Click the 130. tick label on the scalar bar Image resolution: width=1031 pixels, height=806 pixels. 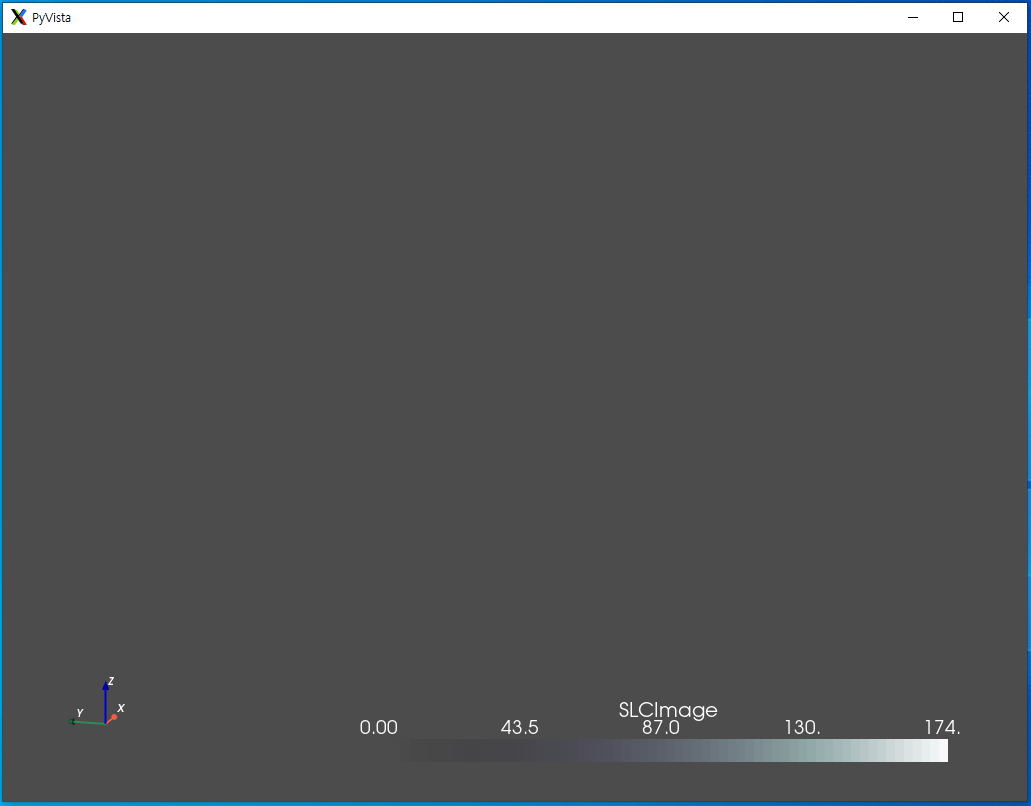pos(803,728)
